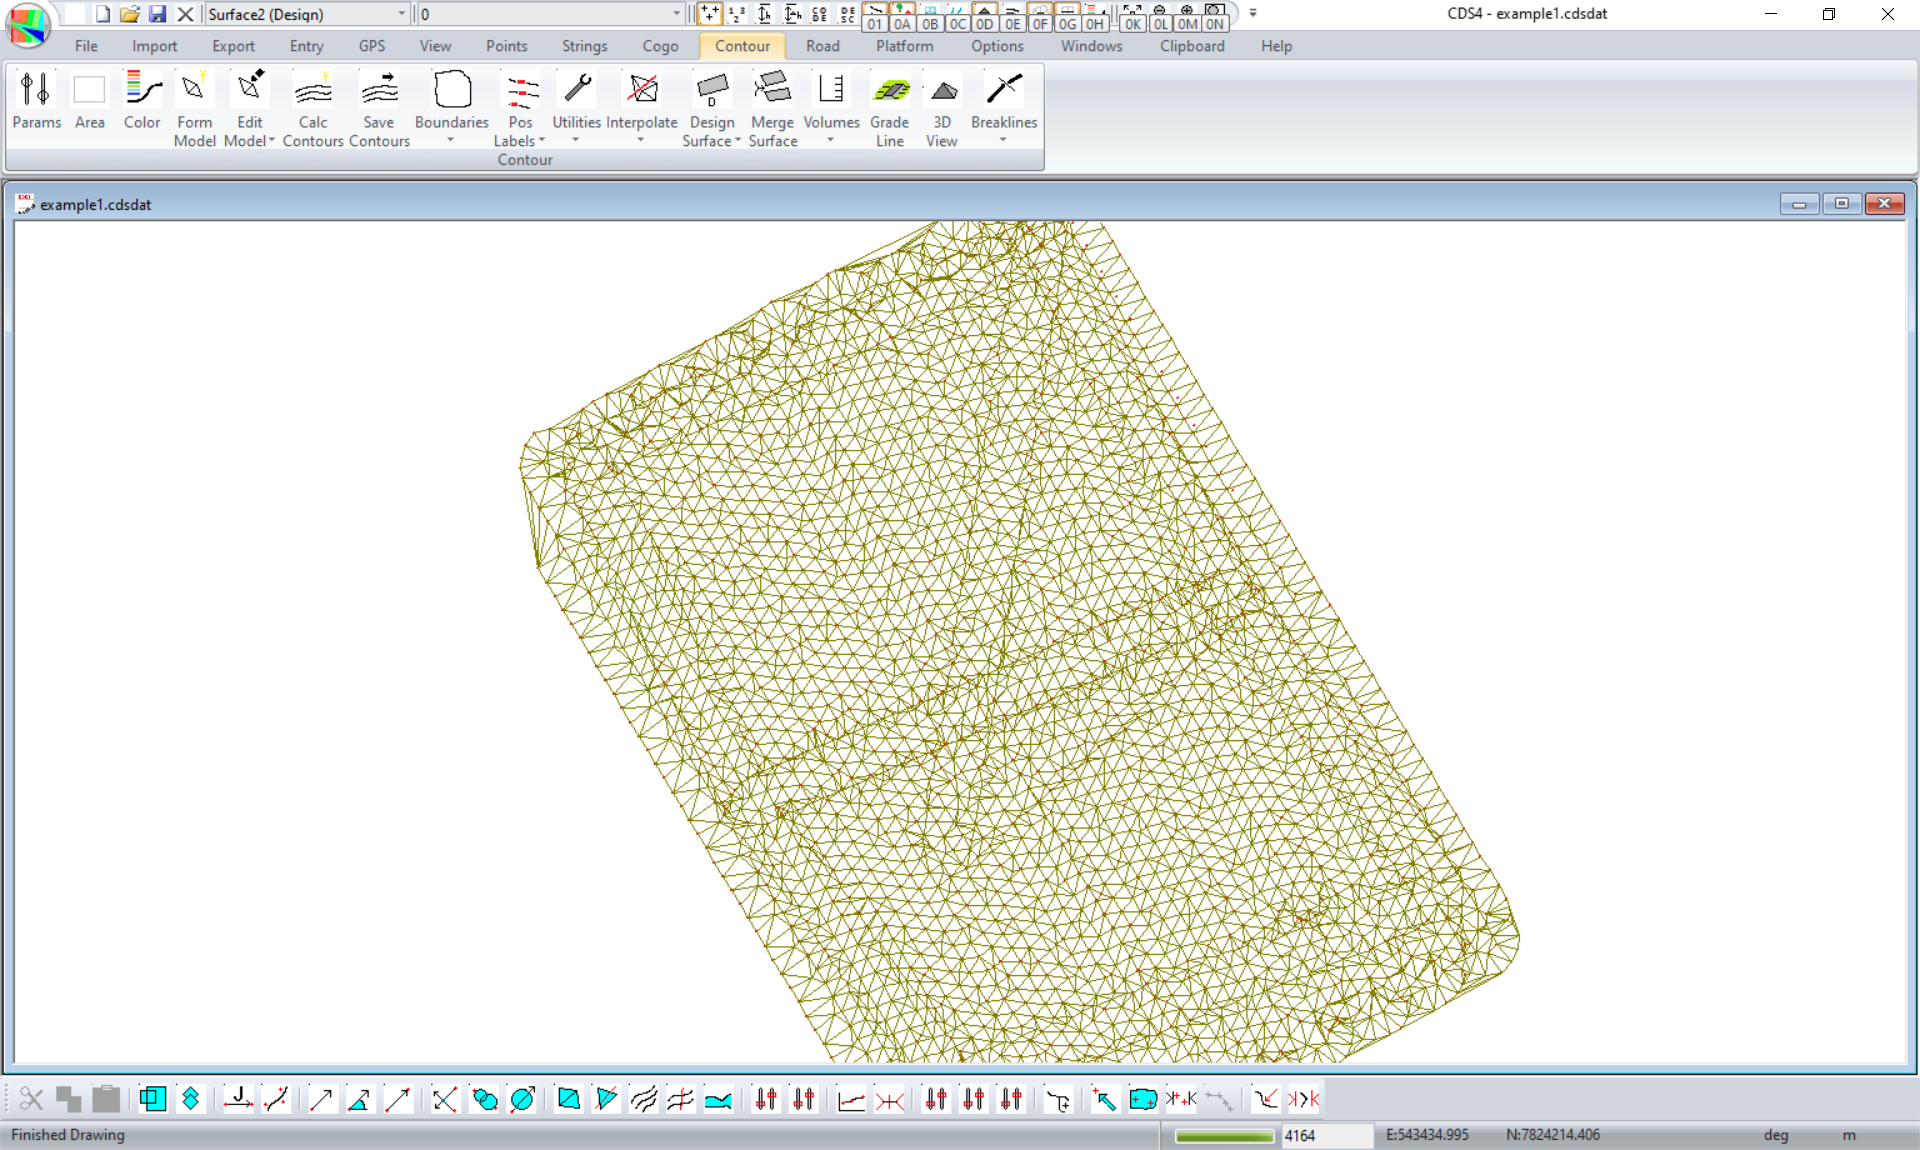Expand the Breaklines dropdown menu
The height and width of the screenshot is (1150, 1920).
coord(1003,139)
